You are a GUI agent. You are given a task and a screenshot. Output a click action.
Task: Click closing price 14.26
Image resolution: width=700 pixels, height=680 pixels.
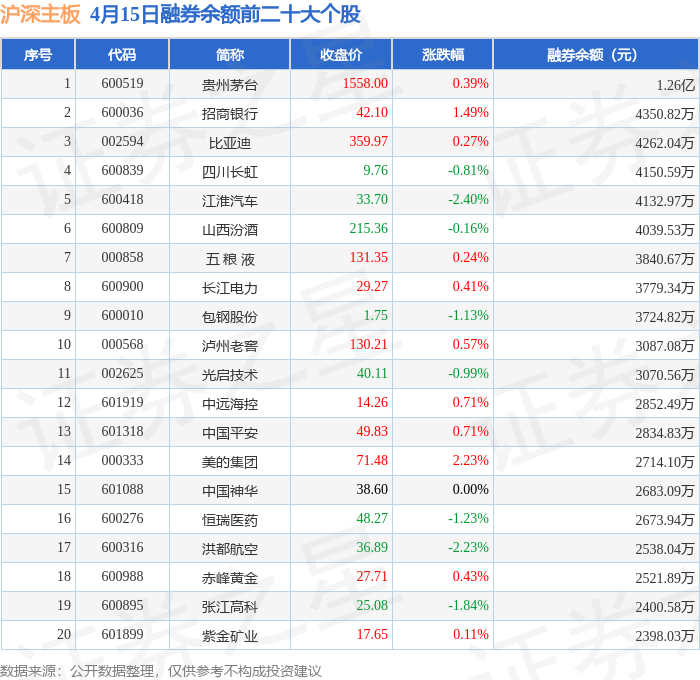(372, 403)
